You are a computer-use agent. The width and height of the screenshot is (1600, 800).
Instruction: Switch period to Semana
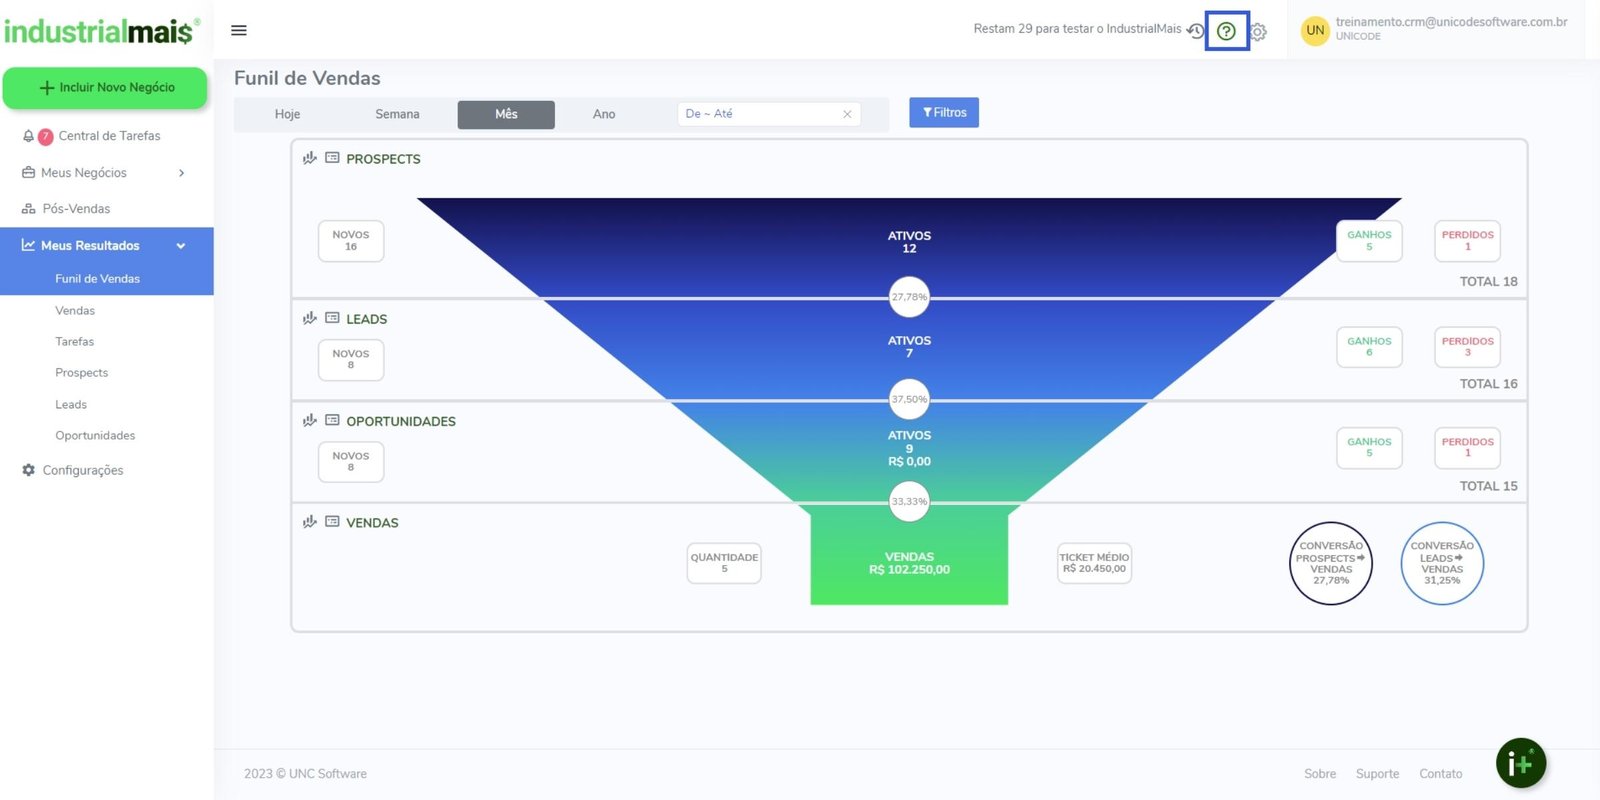(x=397, y=114)
